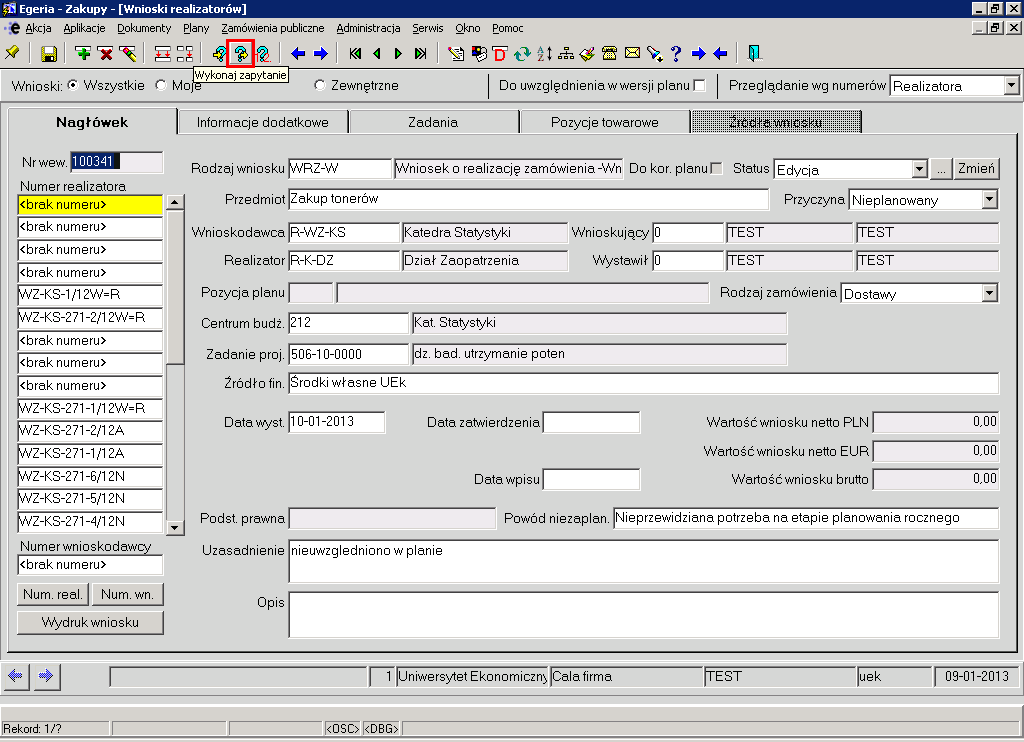Click the color palette icon
Viewport: 1024px width, 742px height.
coord(479,54)
